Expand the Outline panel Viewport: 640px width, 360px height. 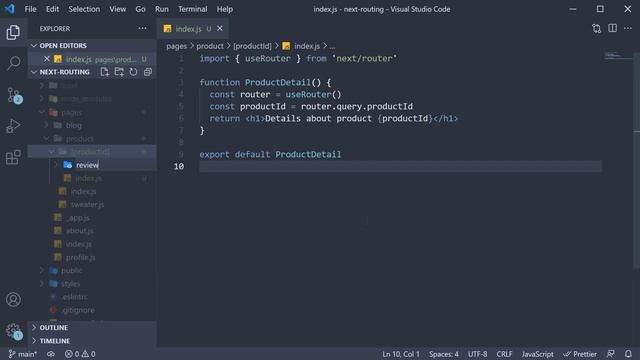click(53, 327)
